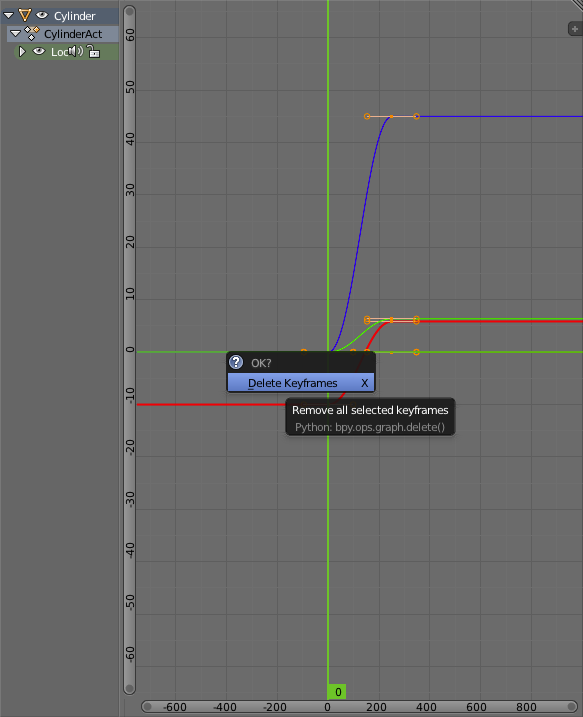Screen dimensions: 583x717
Task: Open the properties region plus icon
Action: 575,29
